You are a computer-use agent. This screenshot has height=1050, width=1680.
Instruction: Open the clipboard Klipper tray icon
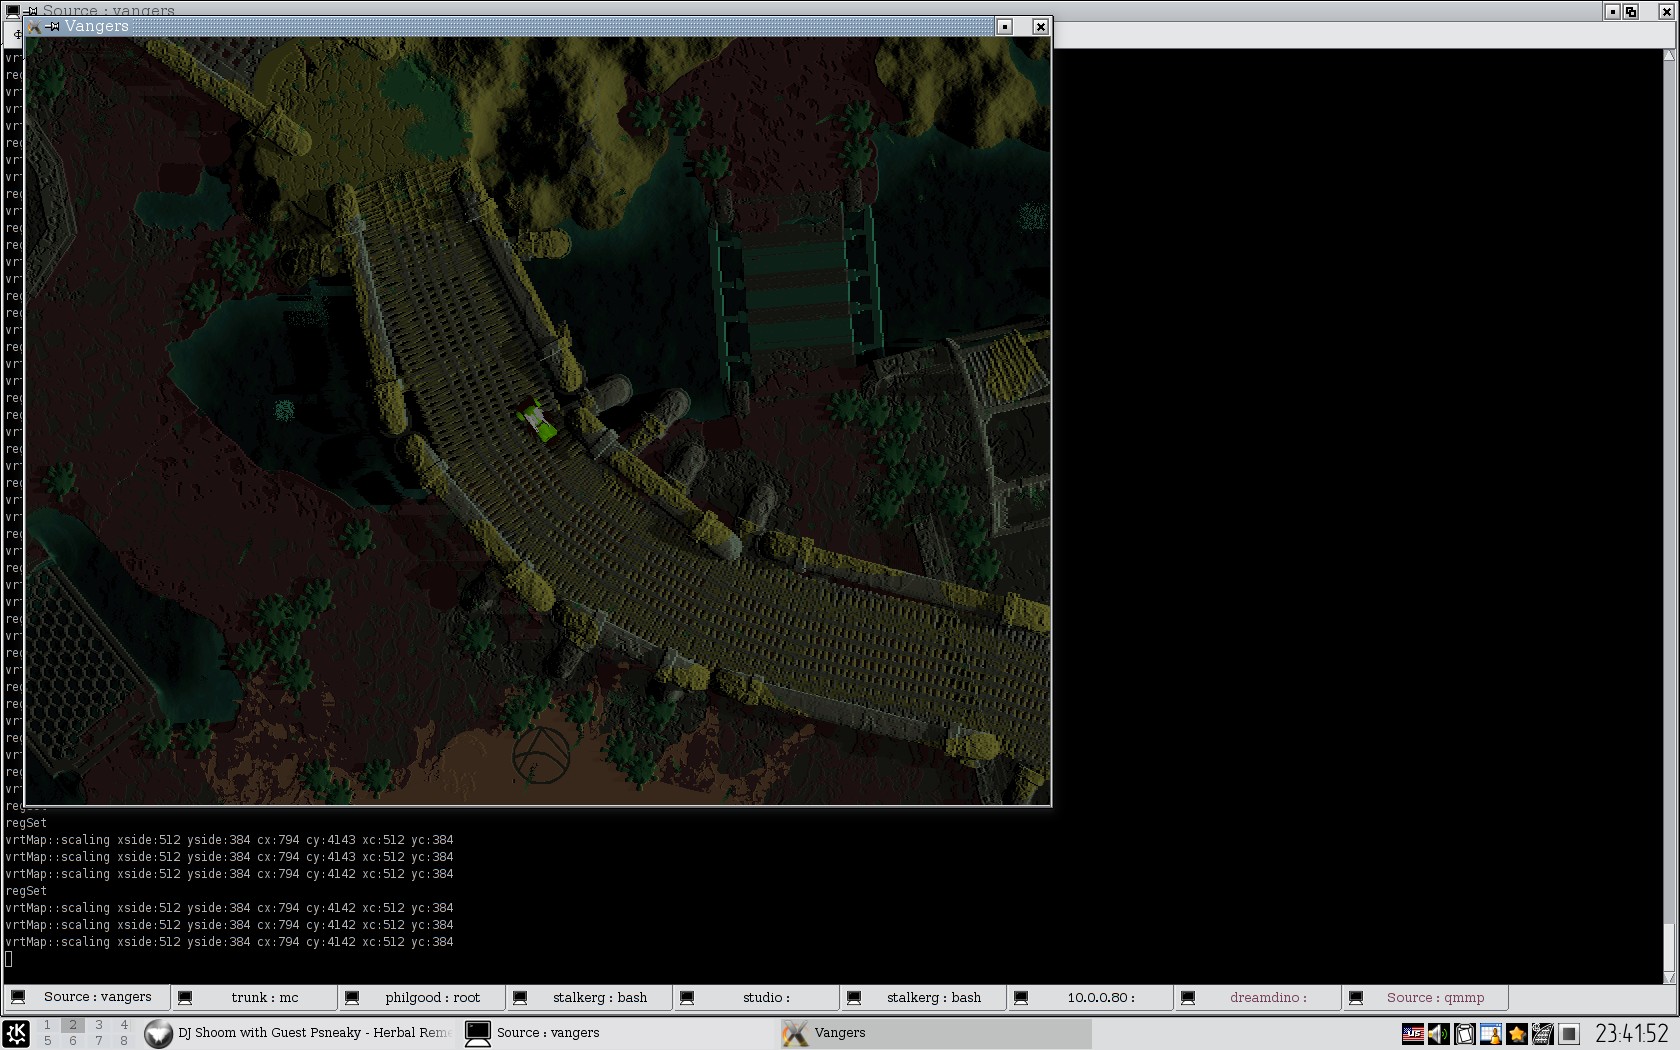click(1464, 1034)
